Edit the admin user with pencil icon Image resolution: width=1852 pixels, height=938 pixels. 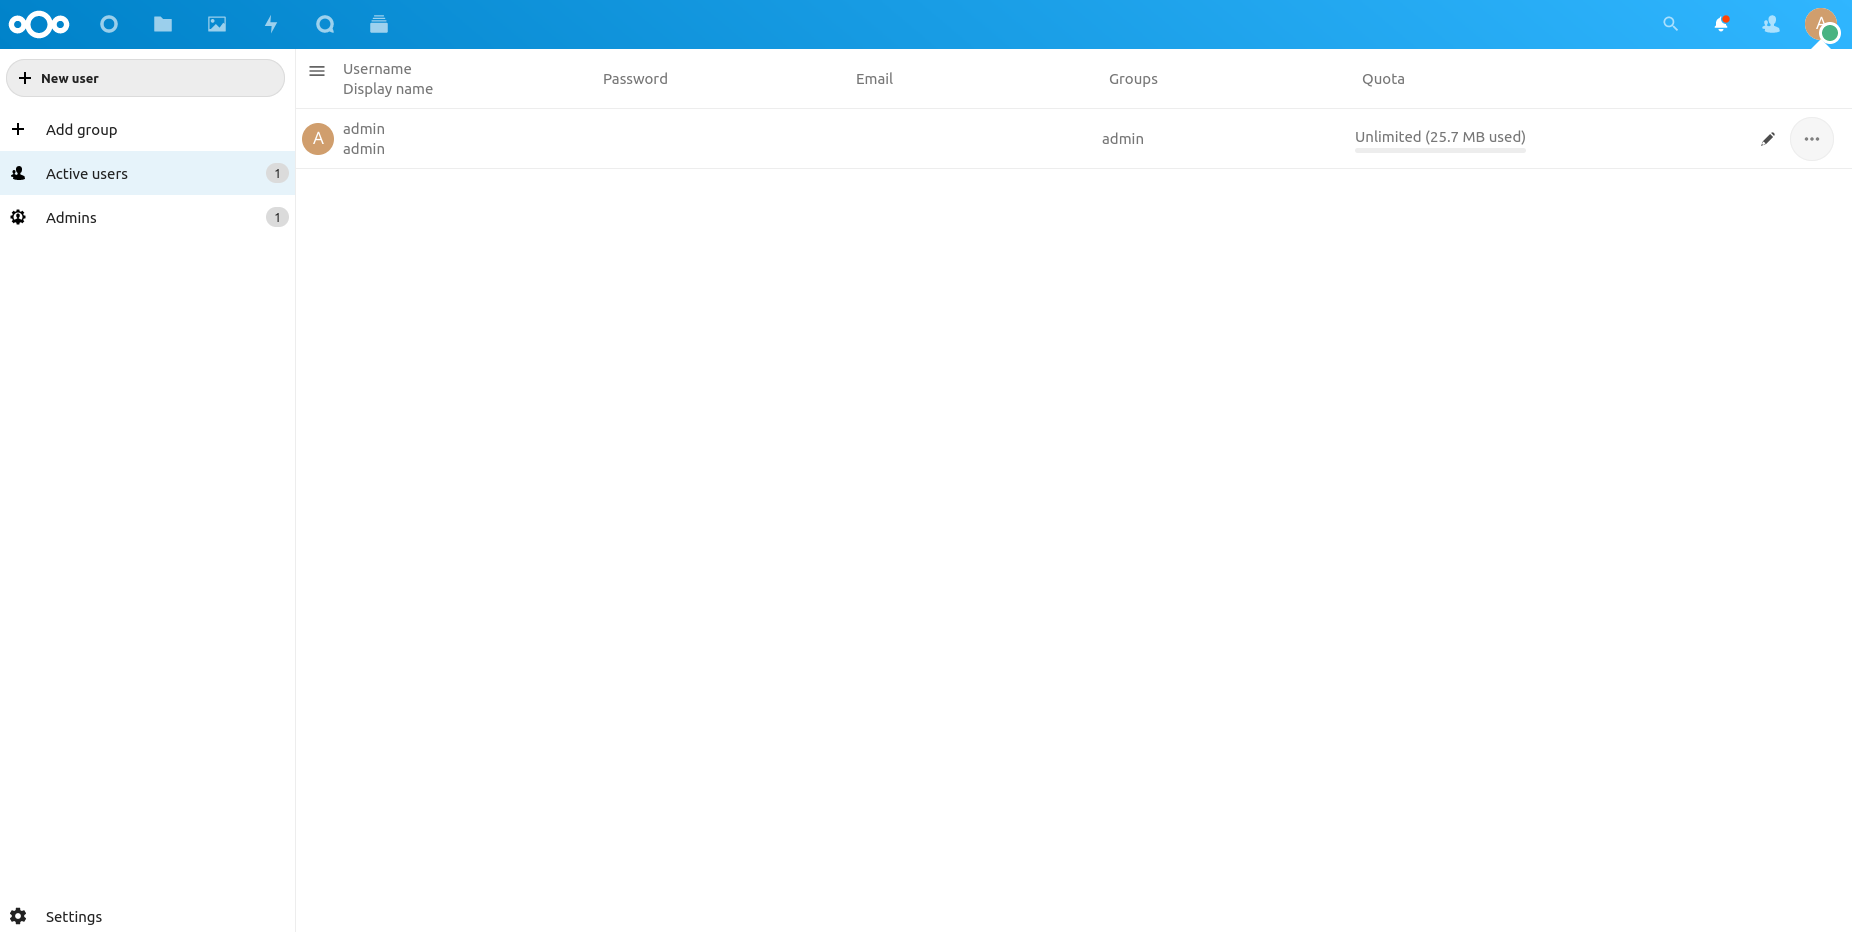pyautogui.click(x=1767, y=139)
